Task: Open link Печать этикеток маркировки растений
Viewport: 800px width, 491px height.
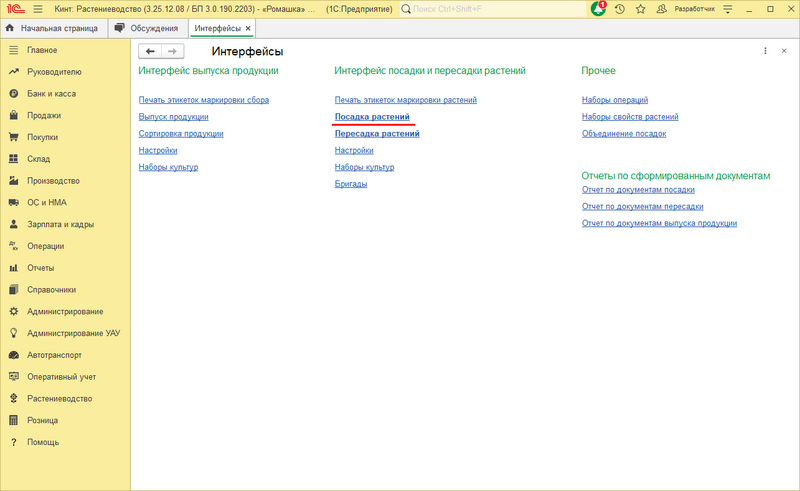Action: [x=406, y=100]
